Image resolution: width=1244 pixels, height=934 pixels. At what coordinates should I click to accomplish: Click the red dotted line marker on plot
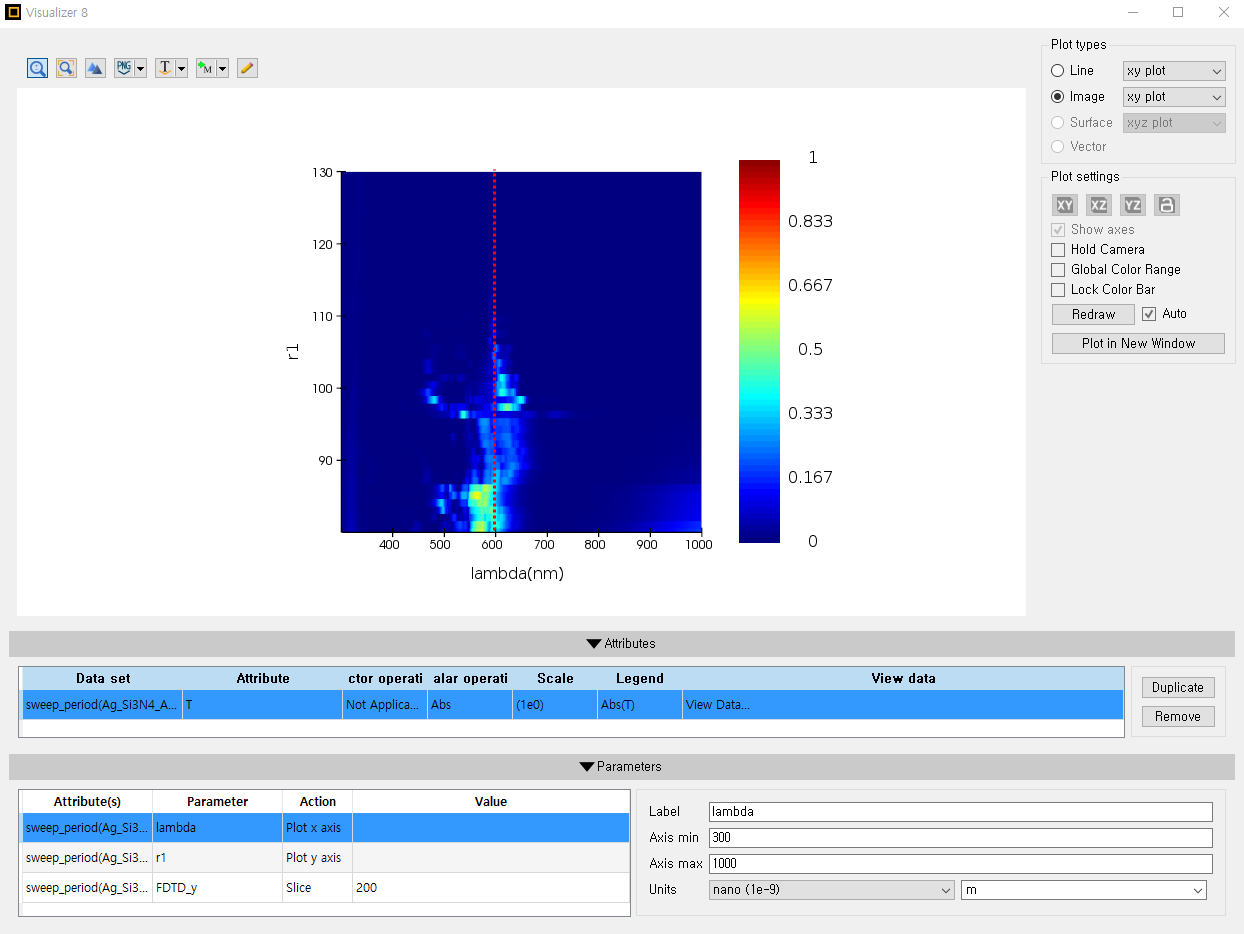click(494, 350)
